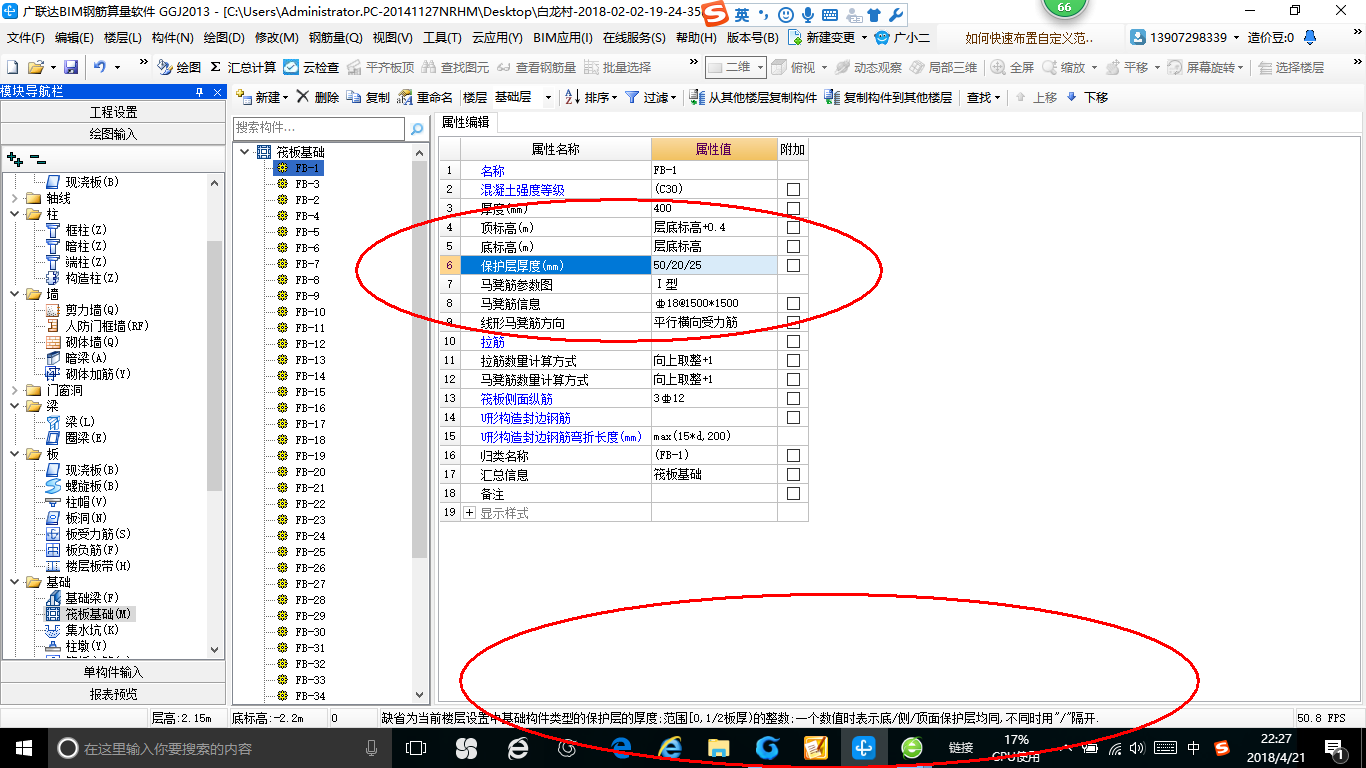The height and width of the screenshot is (768, 1366).
Task: Click 报表预览 panel button
Action: [113, 693]
